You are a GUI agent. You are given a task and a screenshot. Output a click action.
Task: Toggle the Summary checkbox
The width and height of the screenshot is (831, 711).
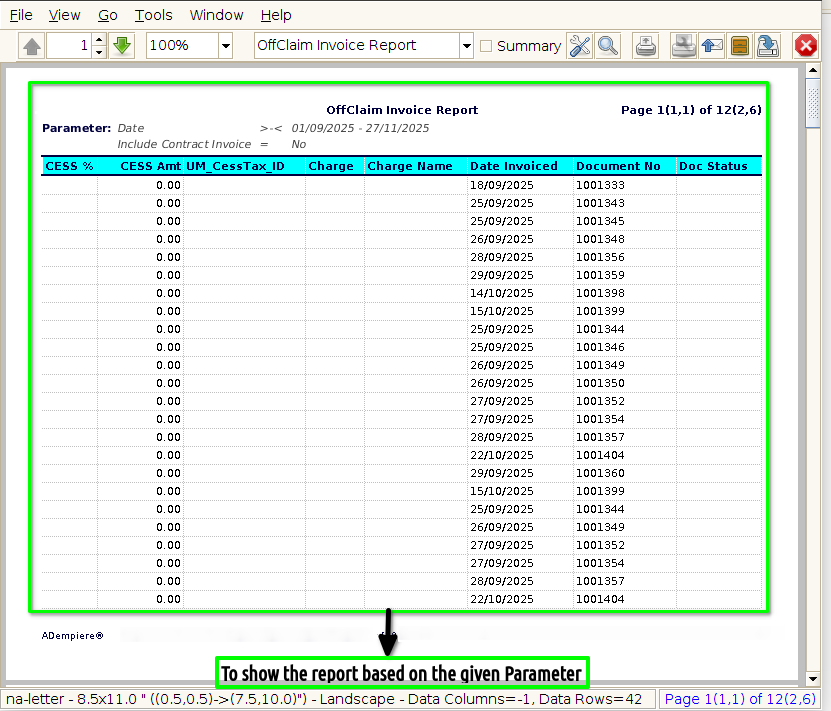pyautogui.click(x=485, y=46)
